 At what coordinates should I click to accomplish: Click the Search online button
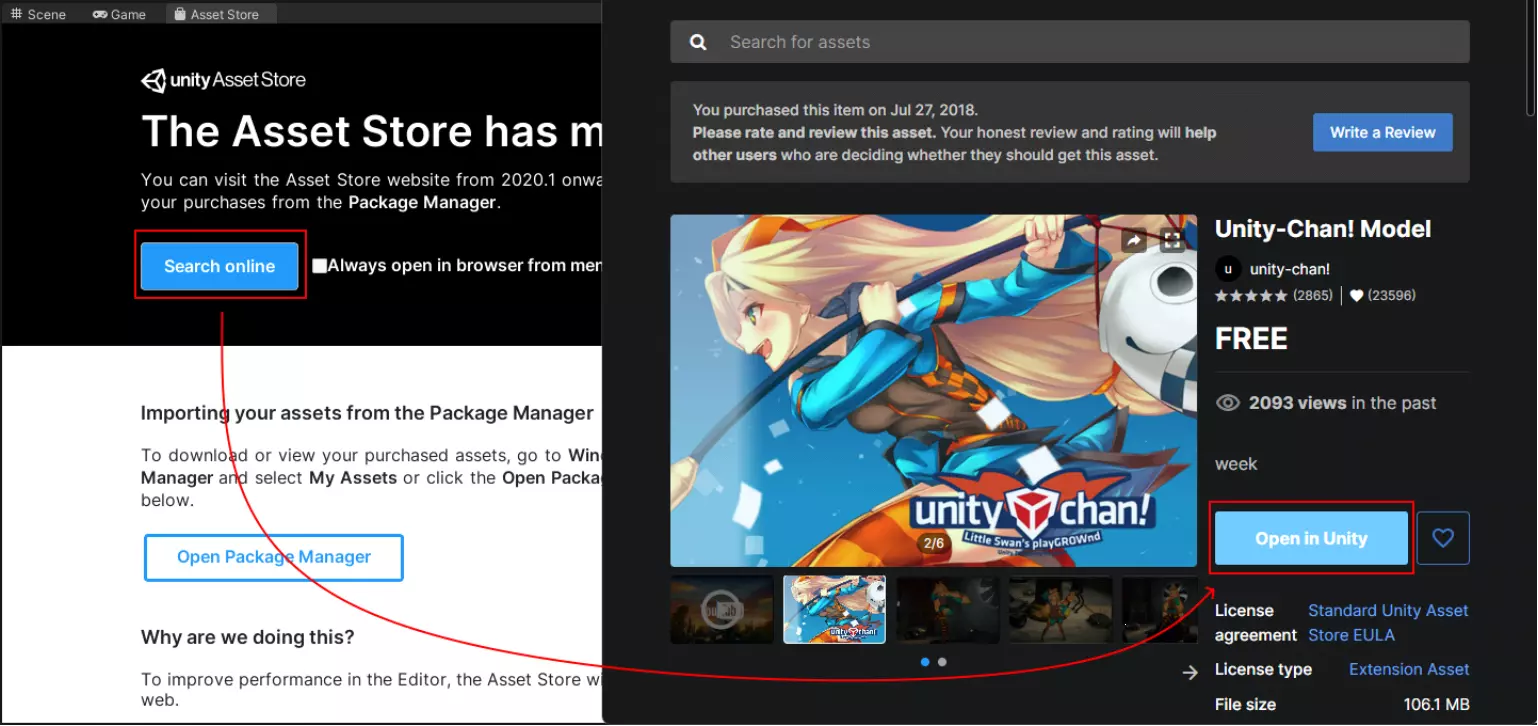(x=220, y=266)
